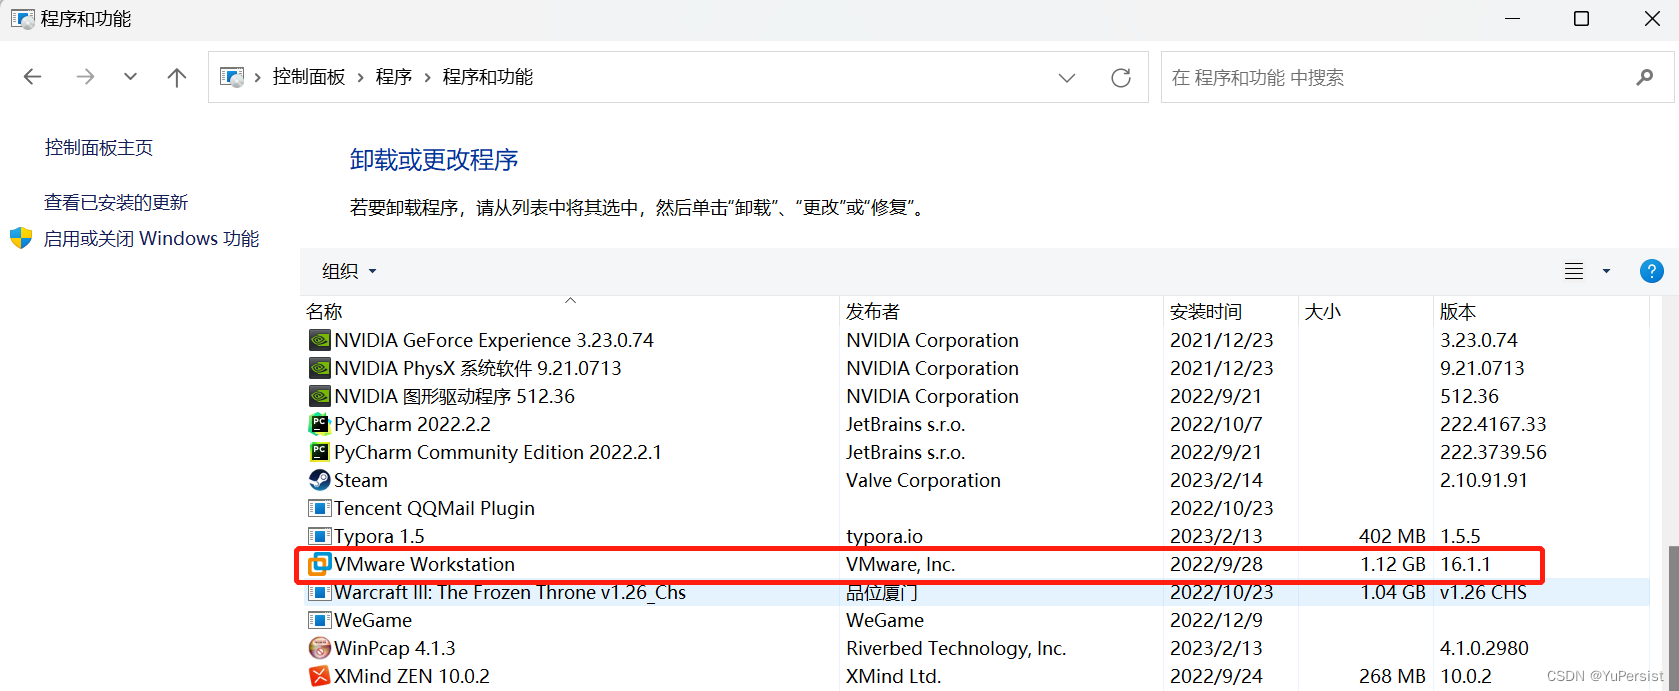1679x691 pixels.
Task: Open help with the question mark icon
Action: point(1652,271)
